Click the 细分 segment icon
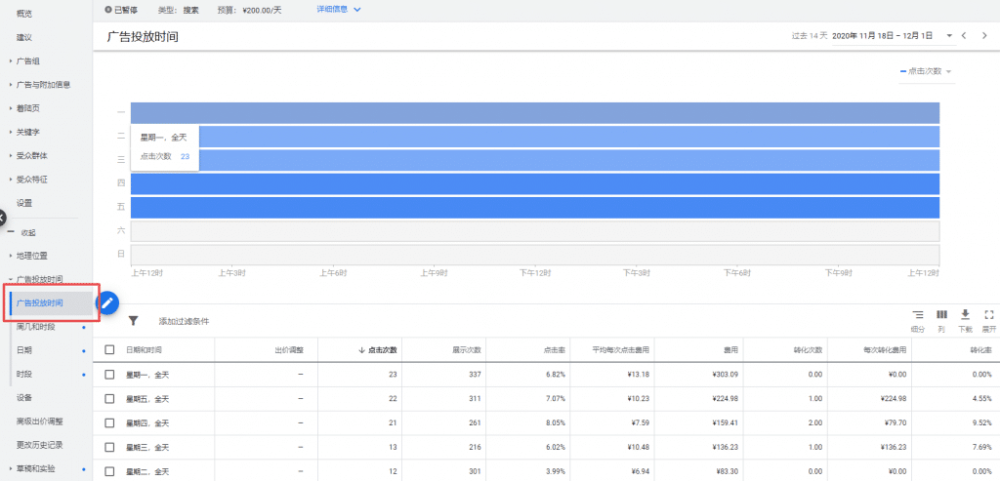Viewport: 1000px width, 481px height. click(x=917, y=314)
